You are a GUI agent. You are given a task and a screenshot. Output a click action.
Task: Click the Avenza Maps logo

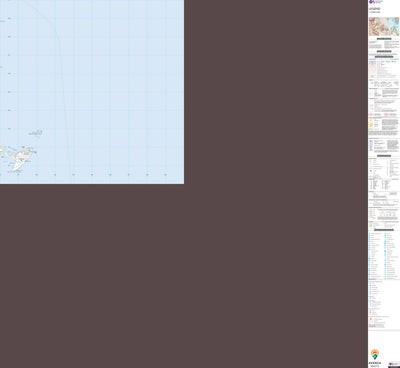click(375, 358)
